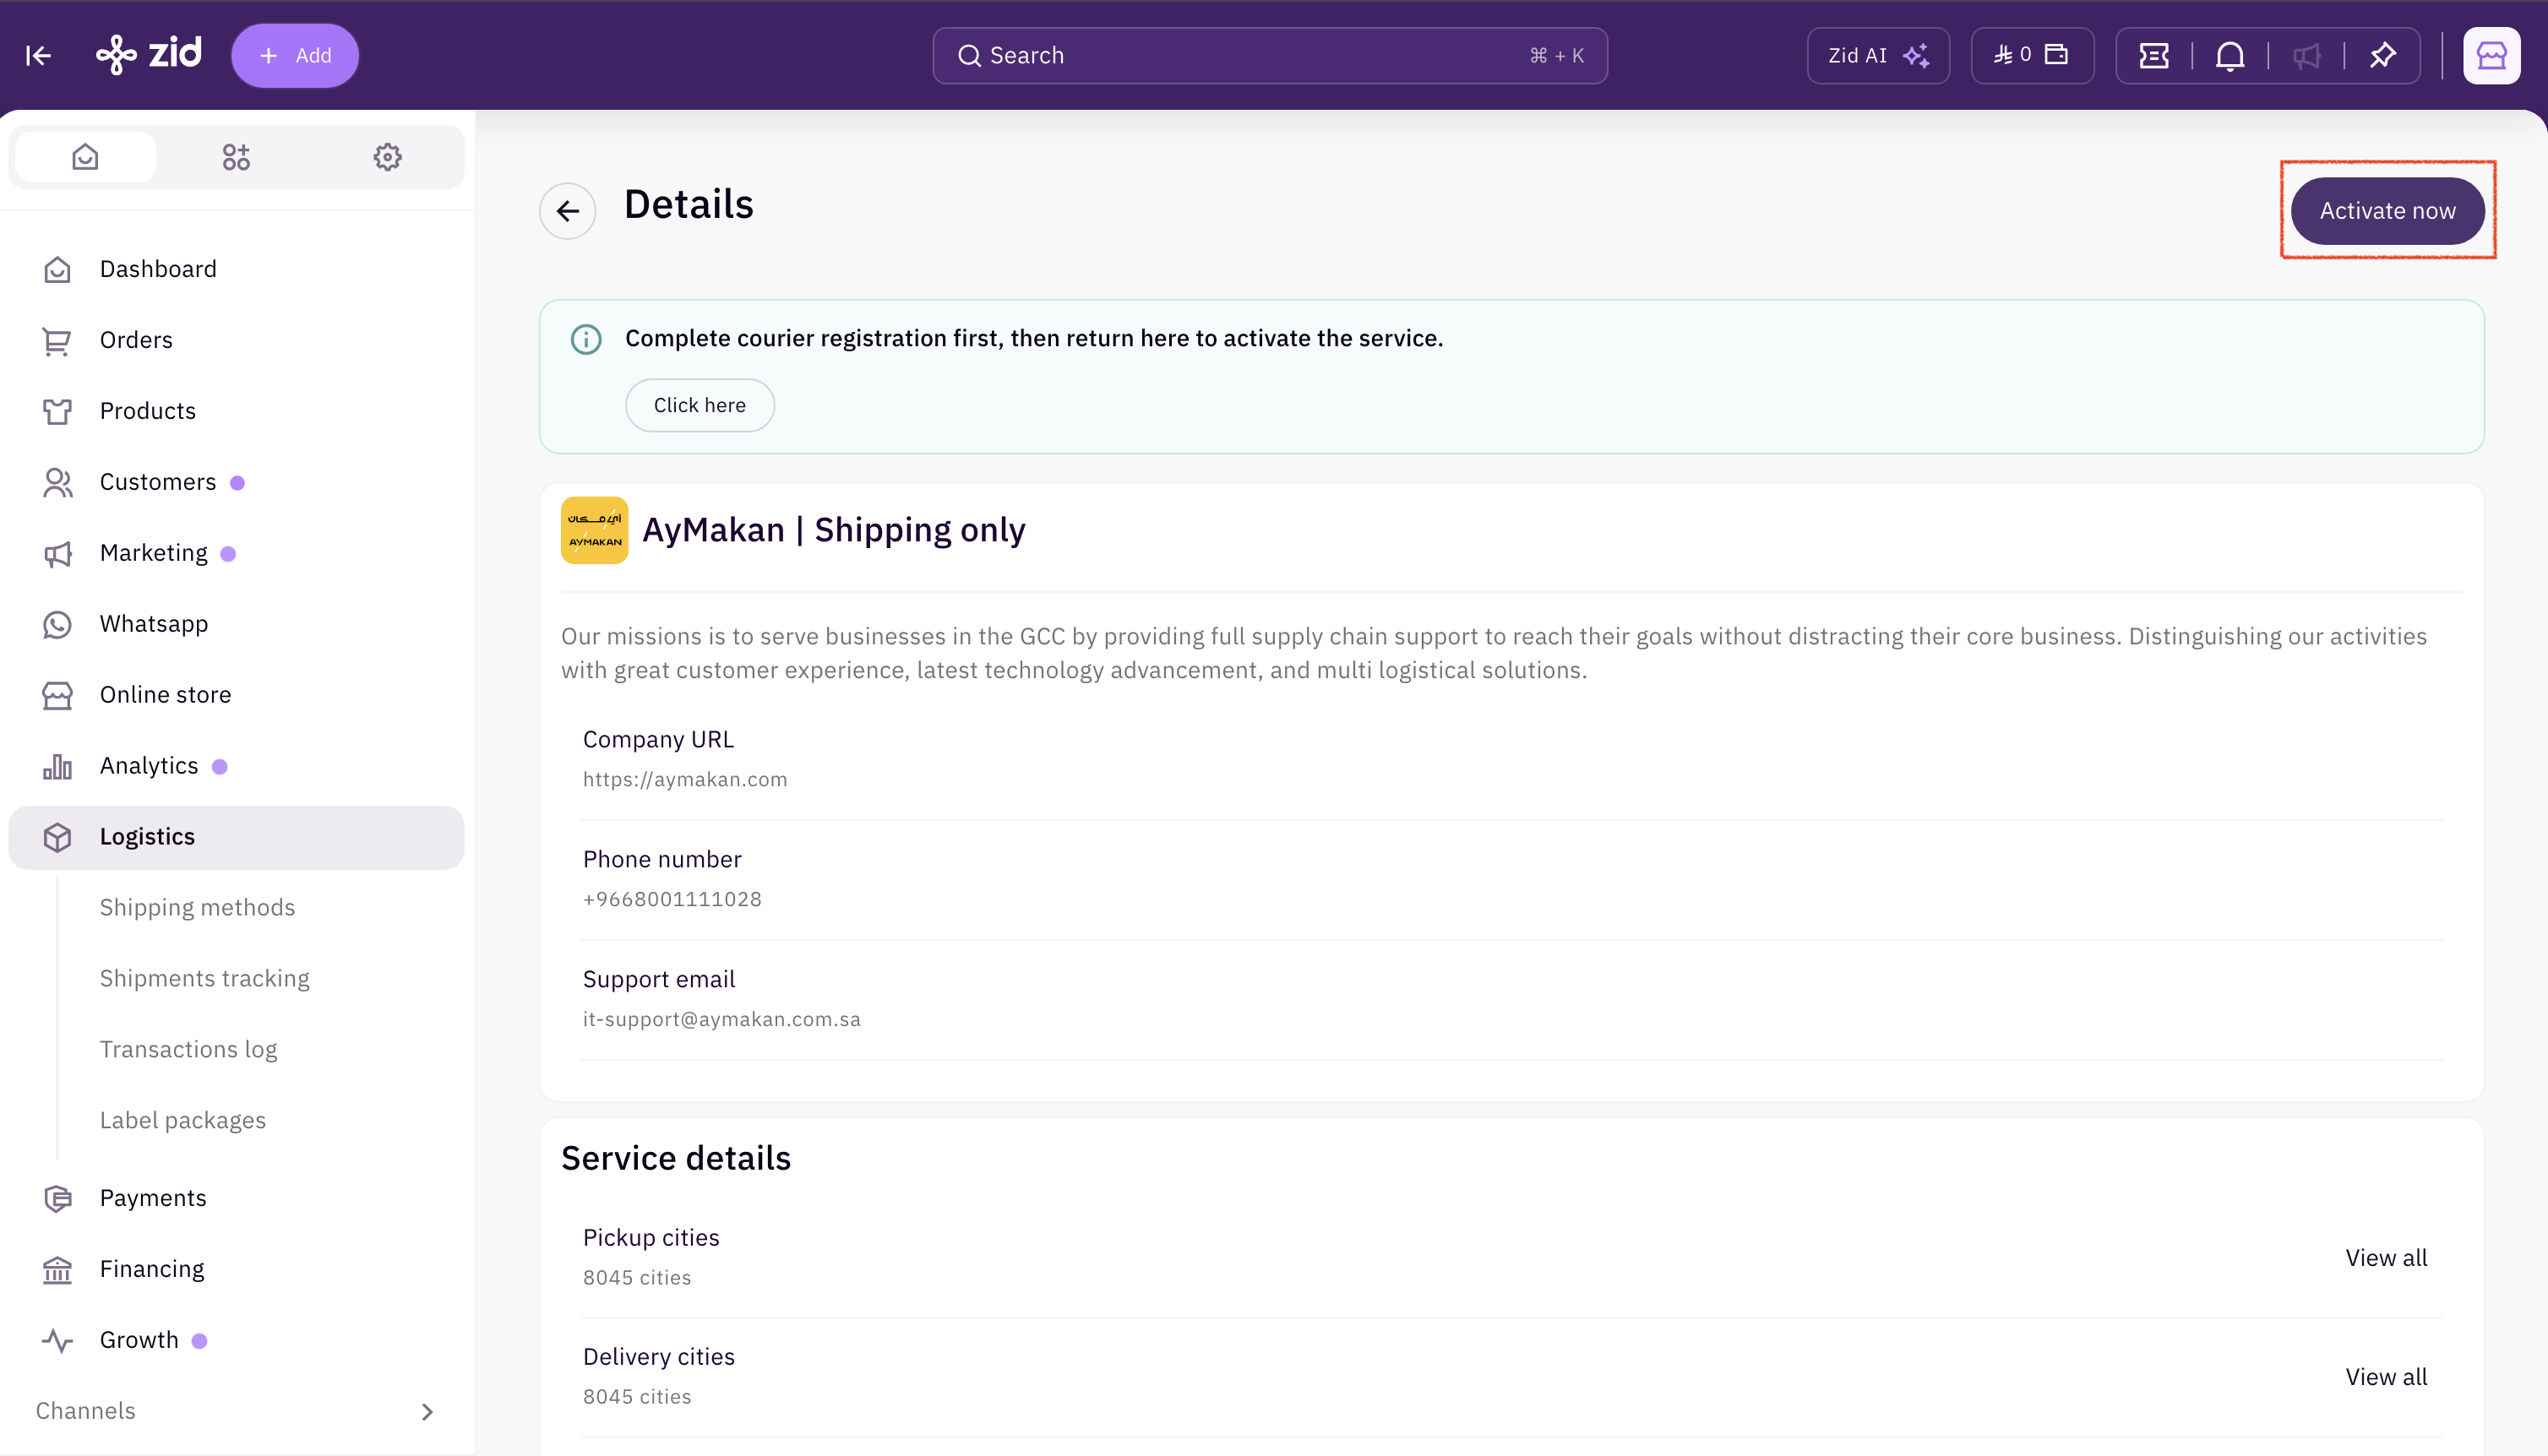Click the pin icon in the top bar

[x=2383, y=56]
